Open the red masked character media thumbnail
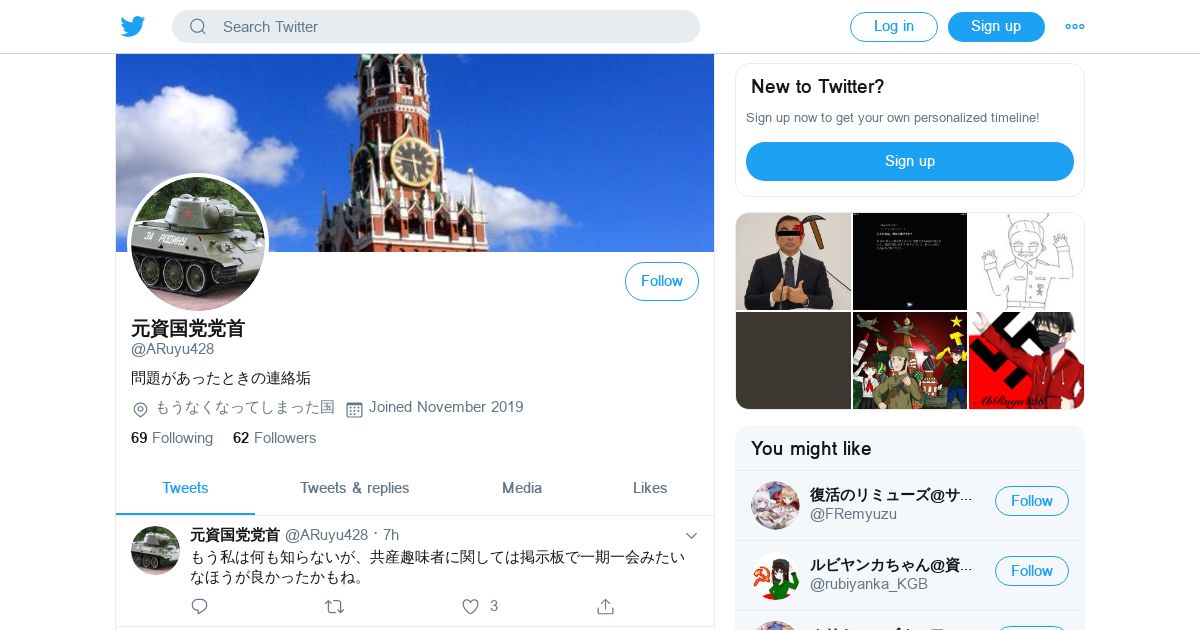 pos(1026,360)
